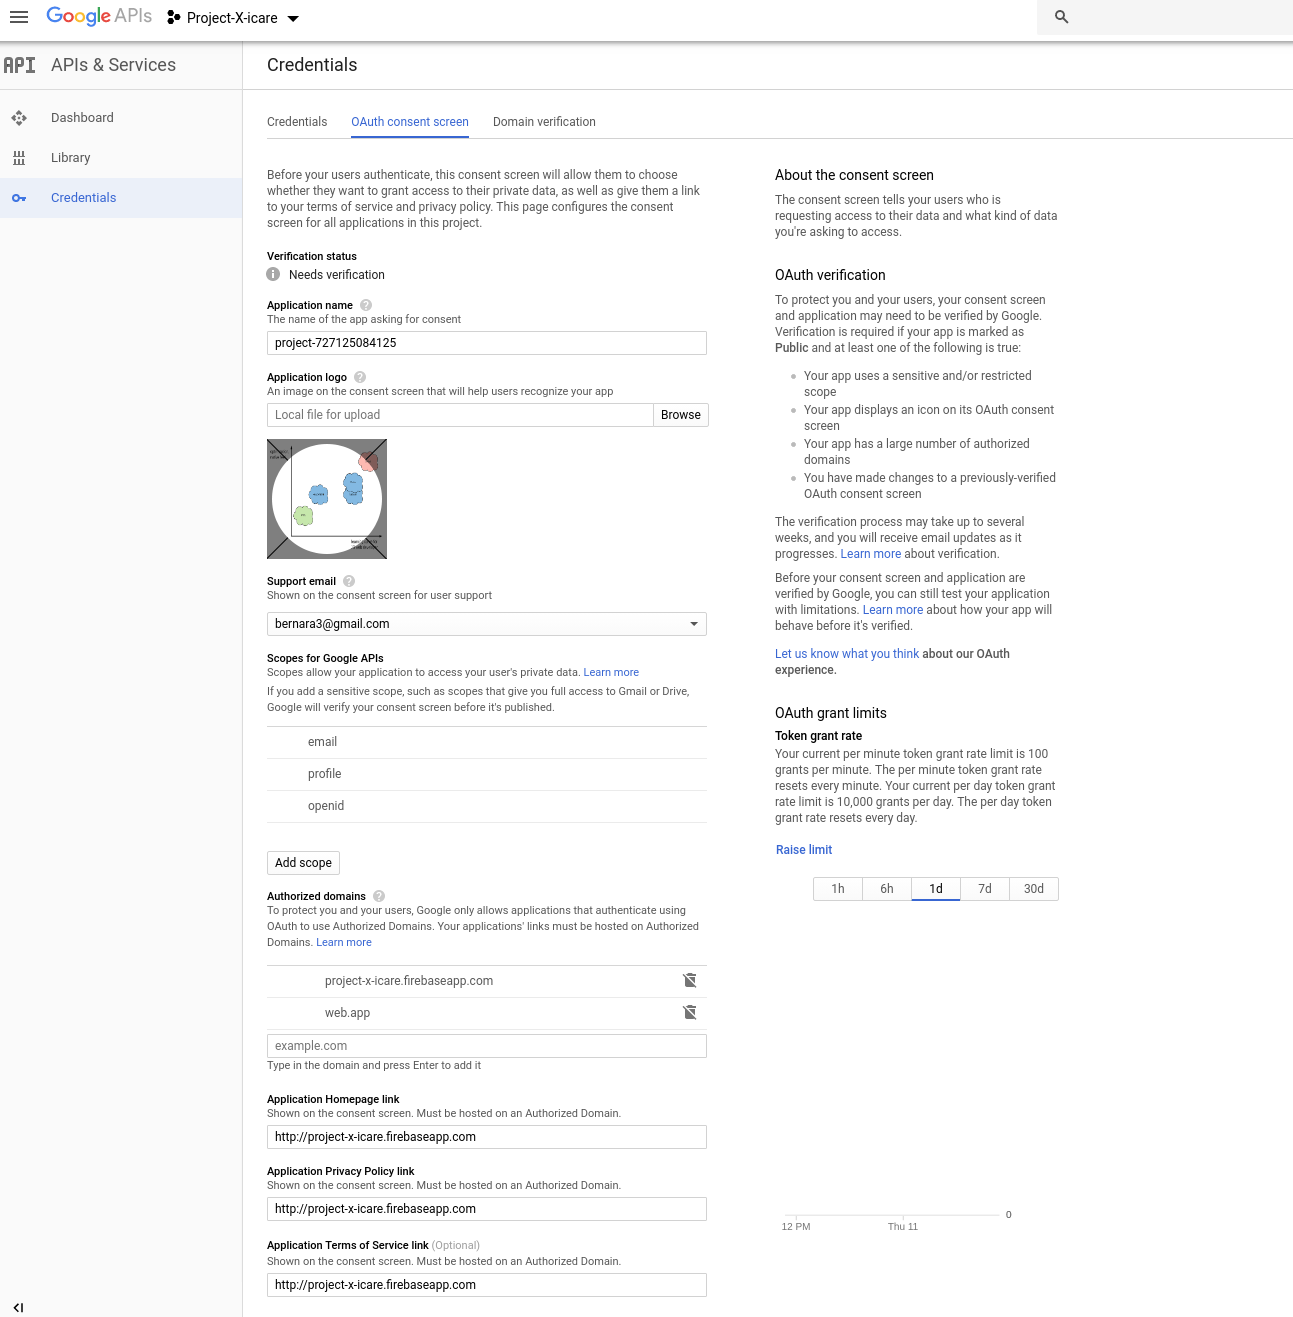Click the profile scope row
The width and height of the screenshot is (1293, 1317).
click(x=487, y=774)
